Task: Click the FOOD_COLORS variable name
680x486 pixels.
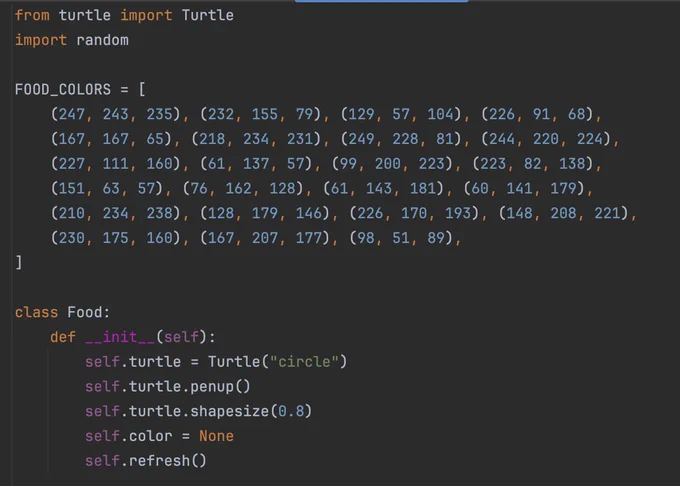Action: 63,90
